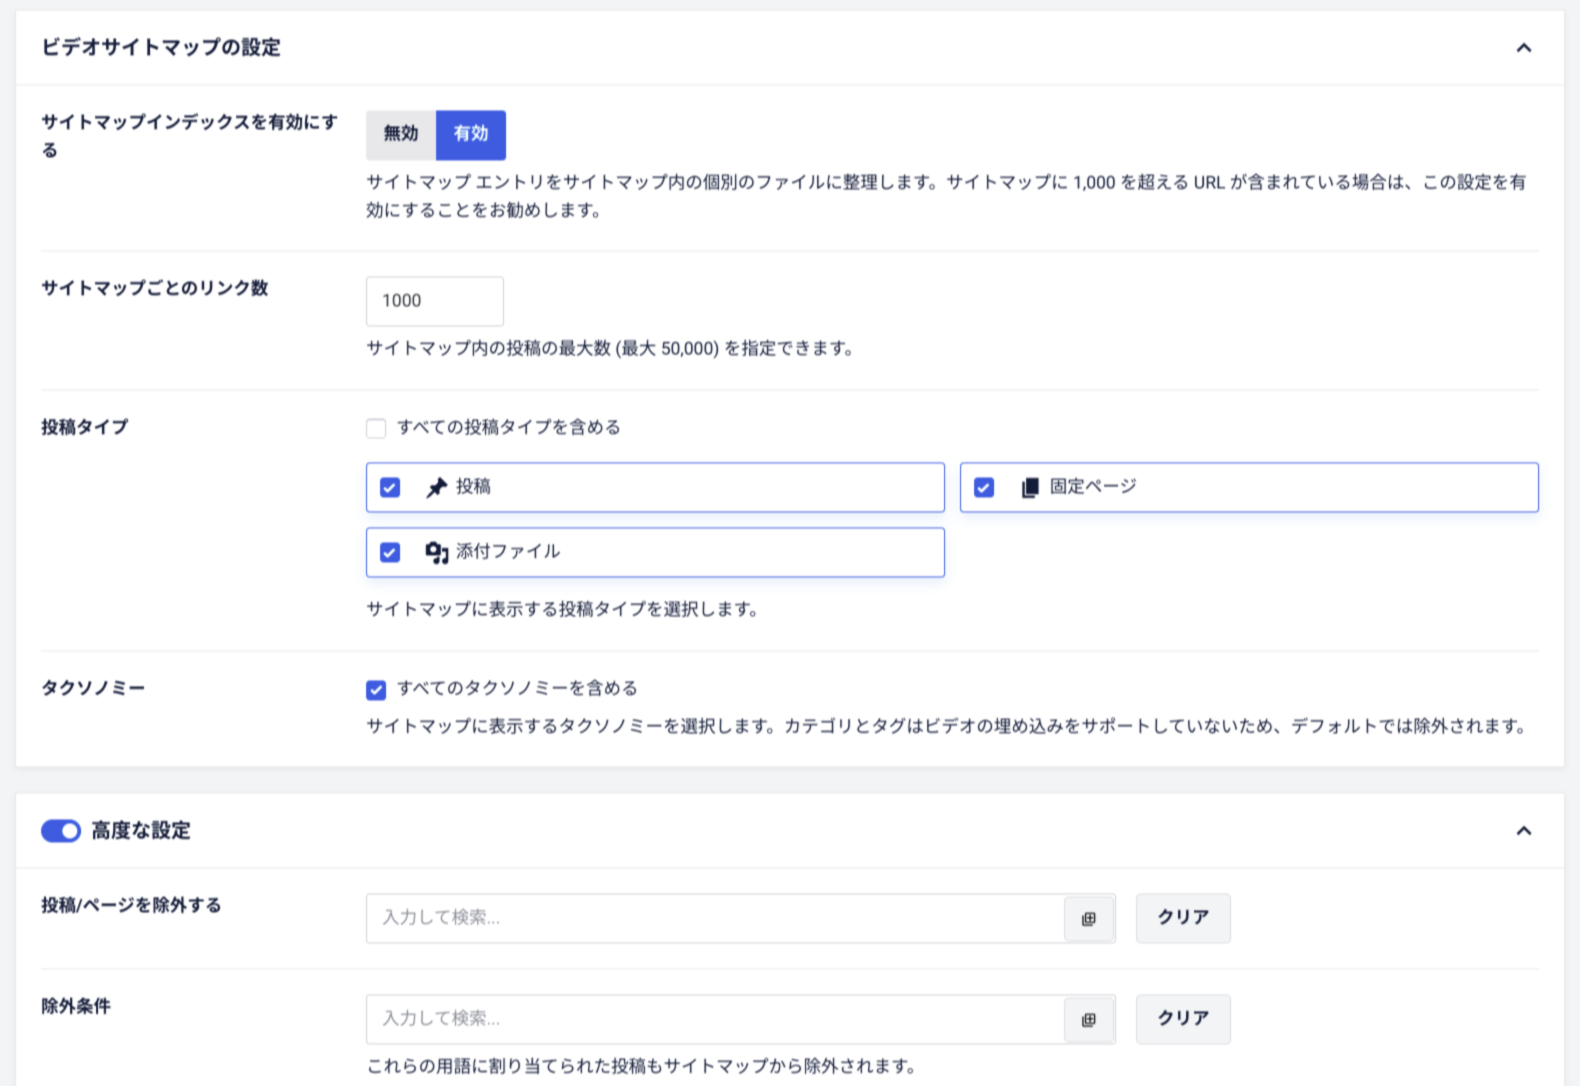Click the 投稿タイプ row label

click(85, 427)
